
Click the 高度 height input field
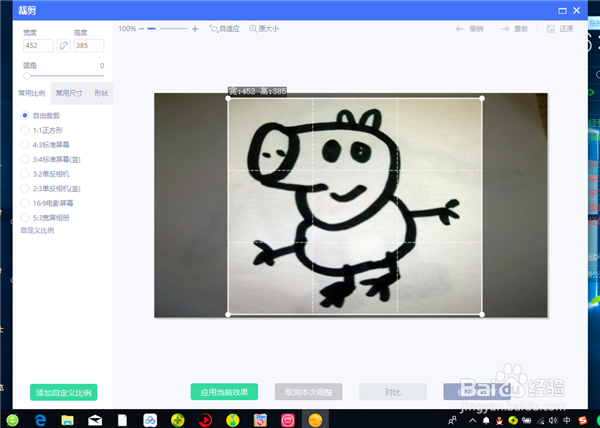pos(89,46)
